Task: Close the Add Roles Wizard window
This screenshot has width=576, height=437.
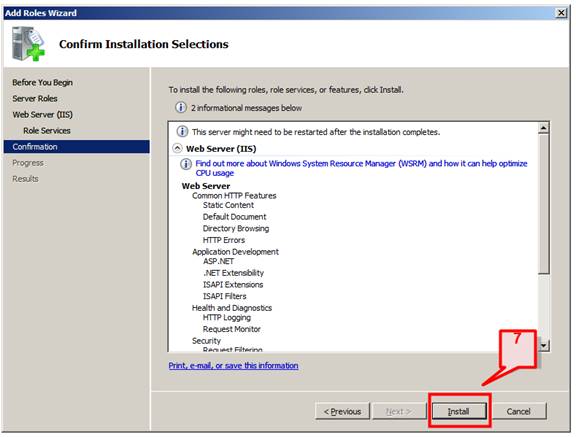Action: (x=561, y=13)
